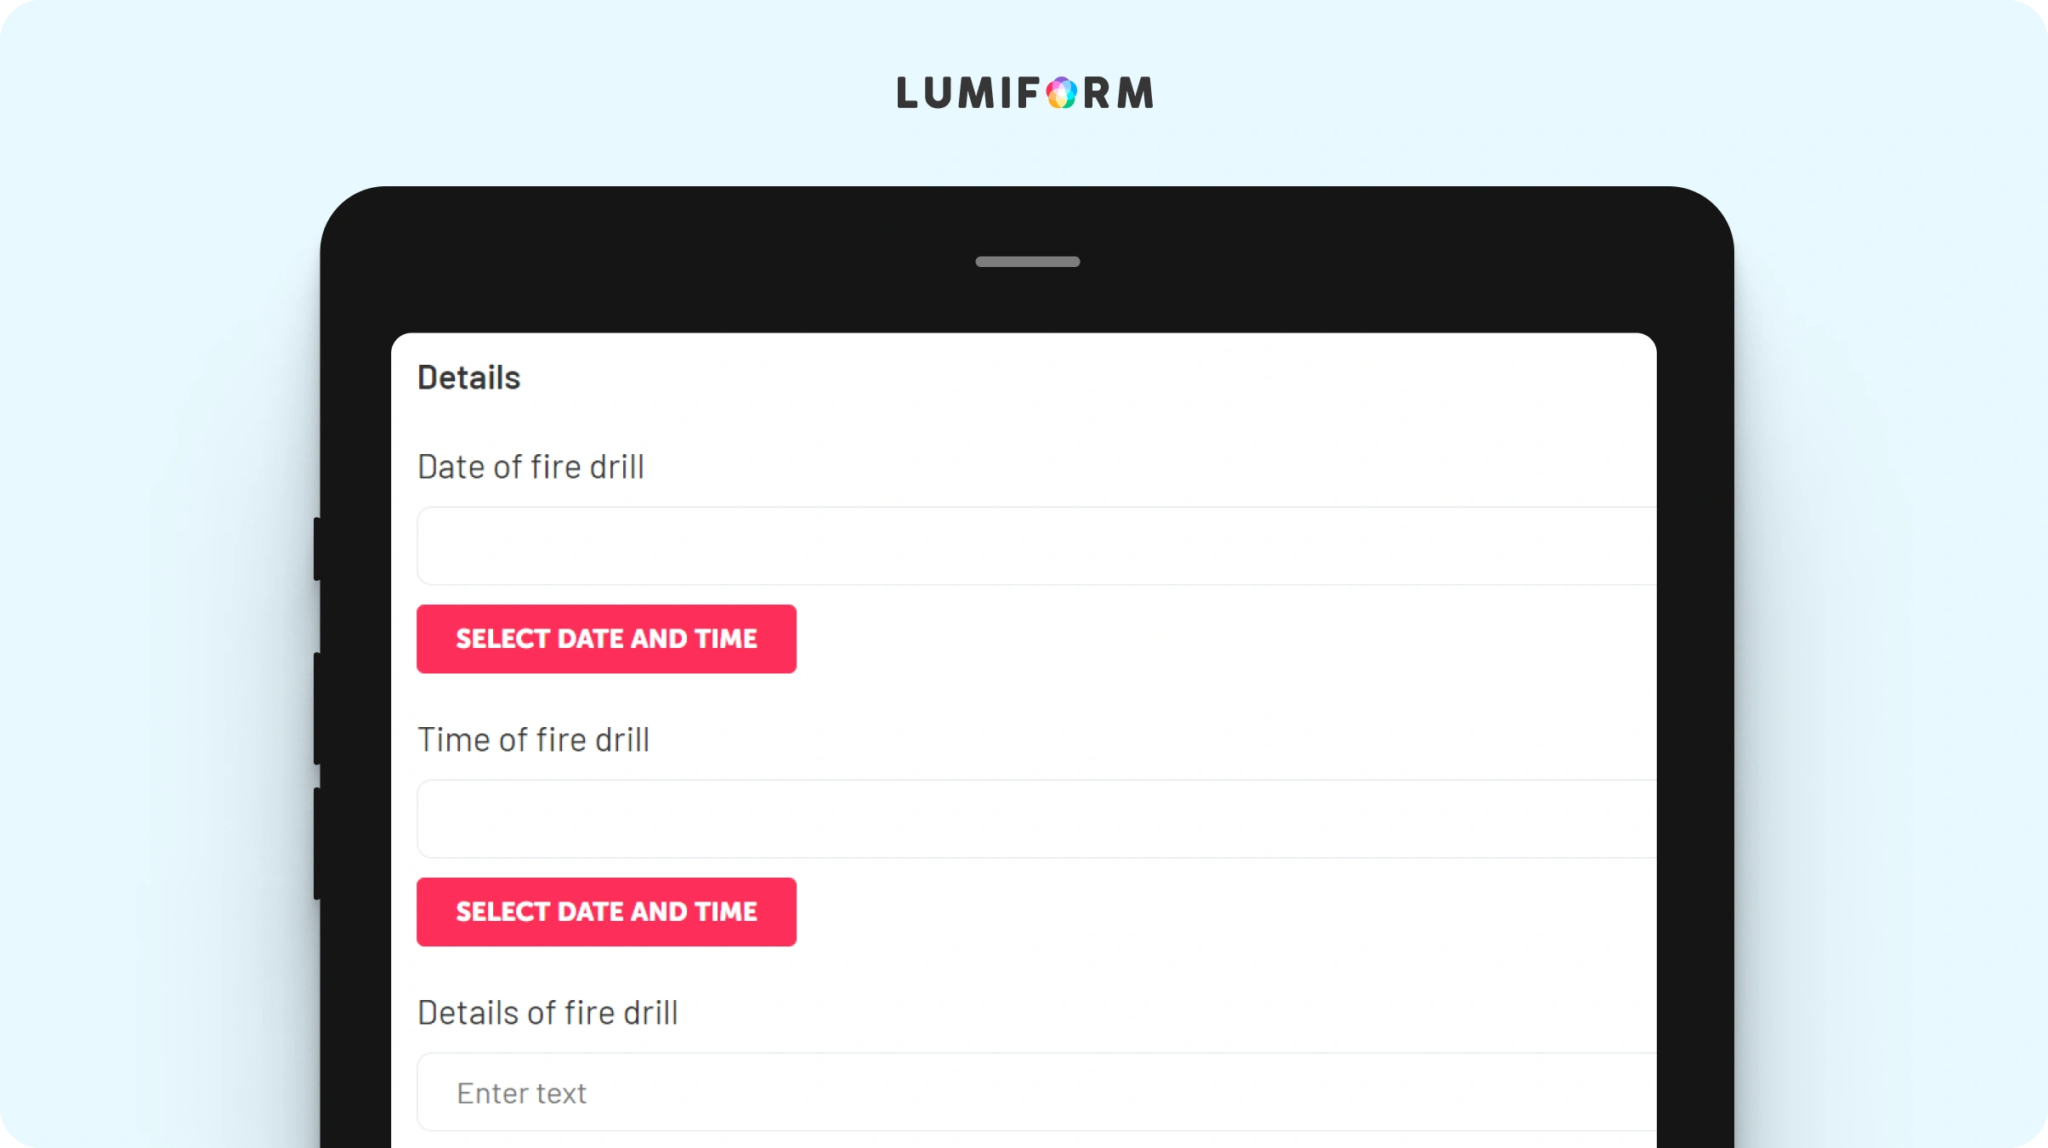Click the Details section heading
Viewport: 2048px width, 1148px height.
469,378
